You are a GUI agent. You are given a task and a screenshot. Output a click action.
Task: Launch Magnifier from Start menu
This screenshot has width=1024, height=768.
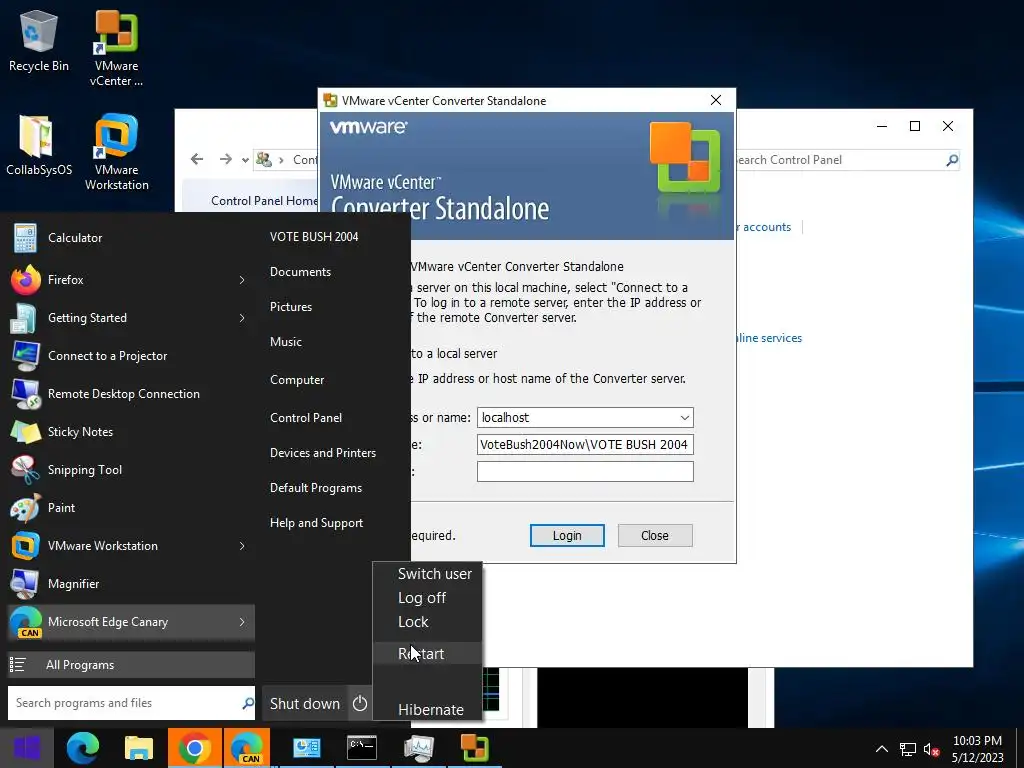pos(131,584)
